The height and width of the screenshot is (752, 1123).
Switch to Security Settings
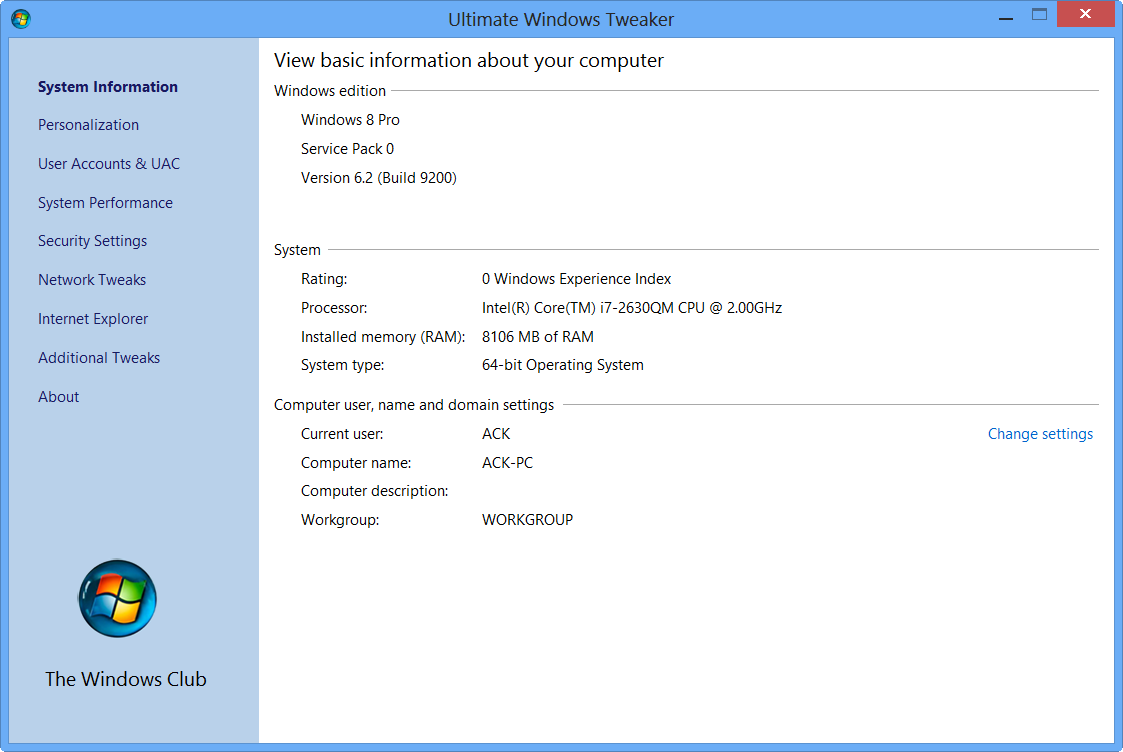[92, 241]
